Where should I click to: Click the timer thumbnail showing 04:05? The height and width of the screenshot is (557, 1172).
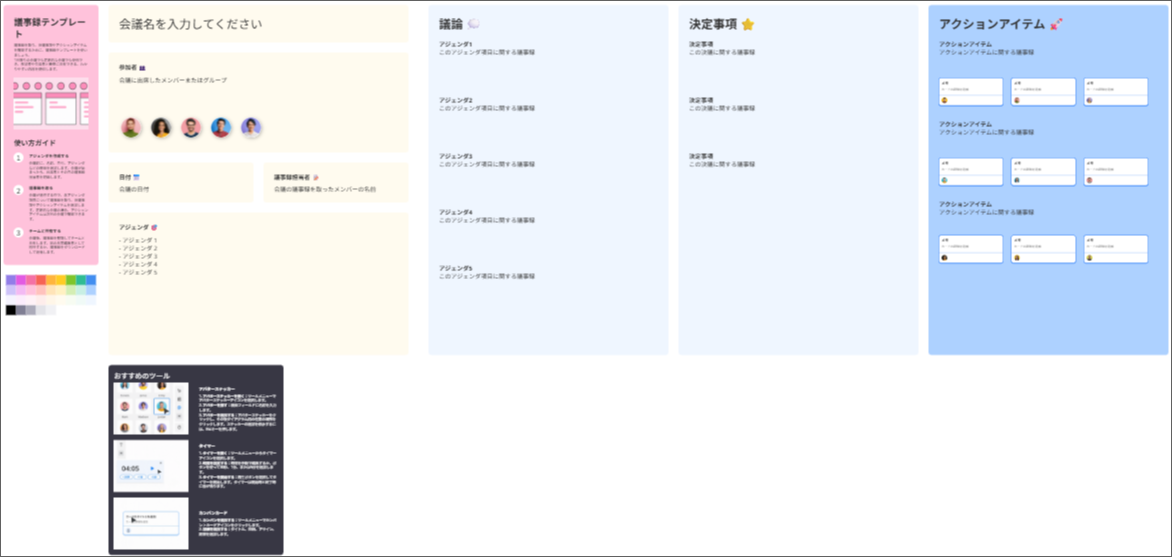150,466
